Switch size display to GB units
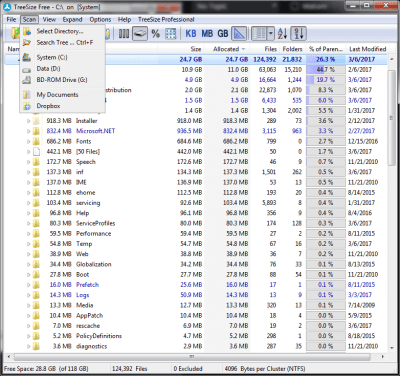Screen dimensions: 400x376 pos(223,34)
